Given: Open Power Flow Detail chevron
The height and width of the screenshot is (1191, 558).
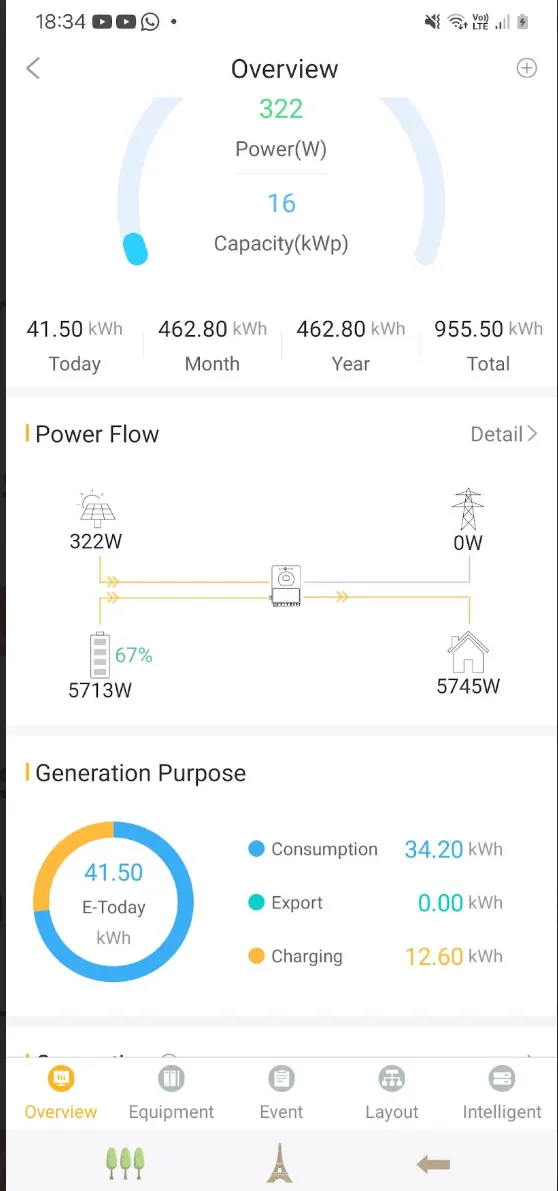Looking at the screenshot, I should (x=504, y=434).
